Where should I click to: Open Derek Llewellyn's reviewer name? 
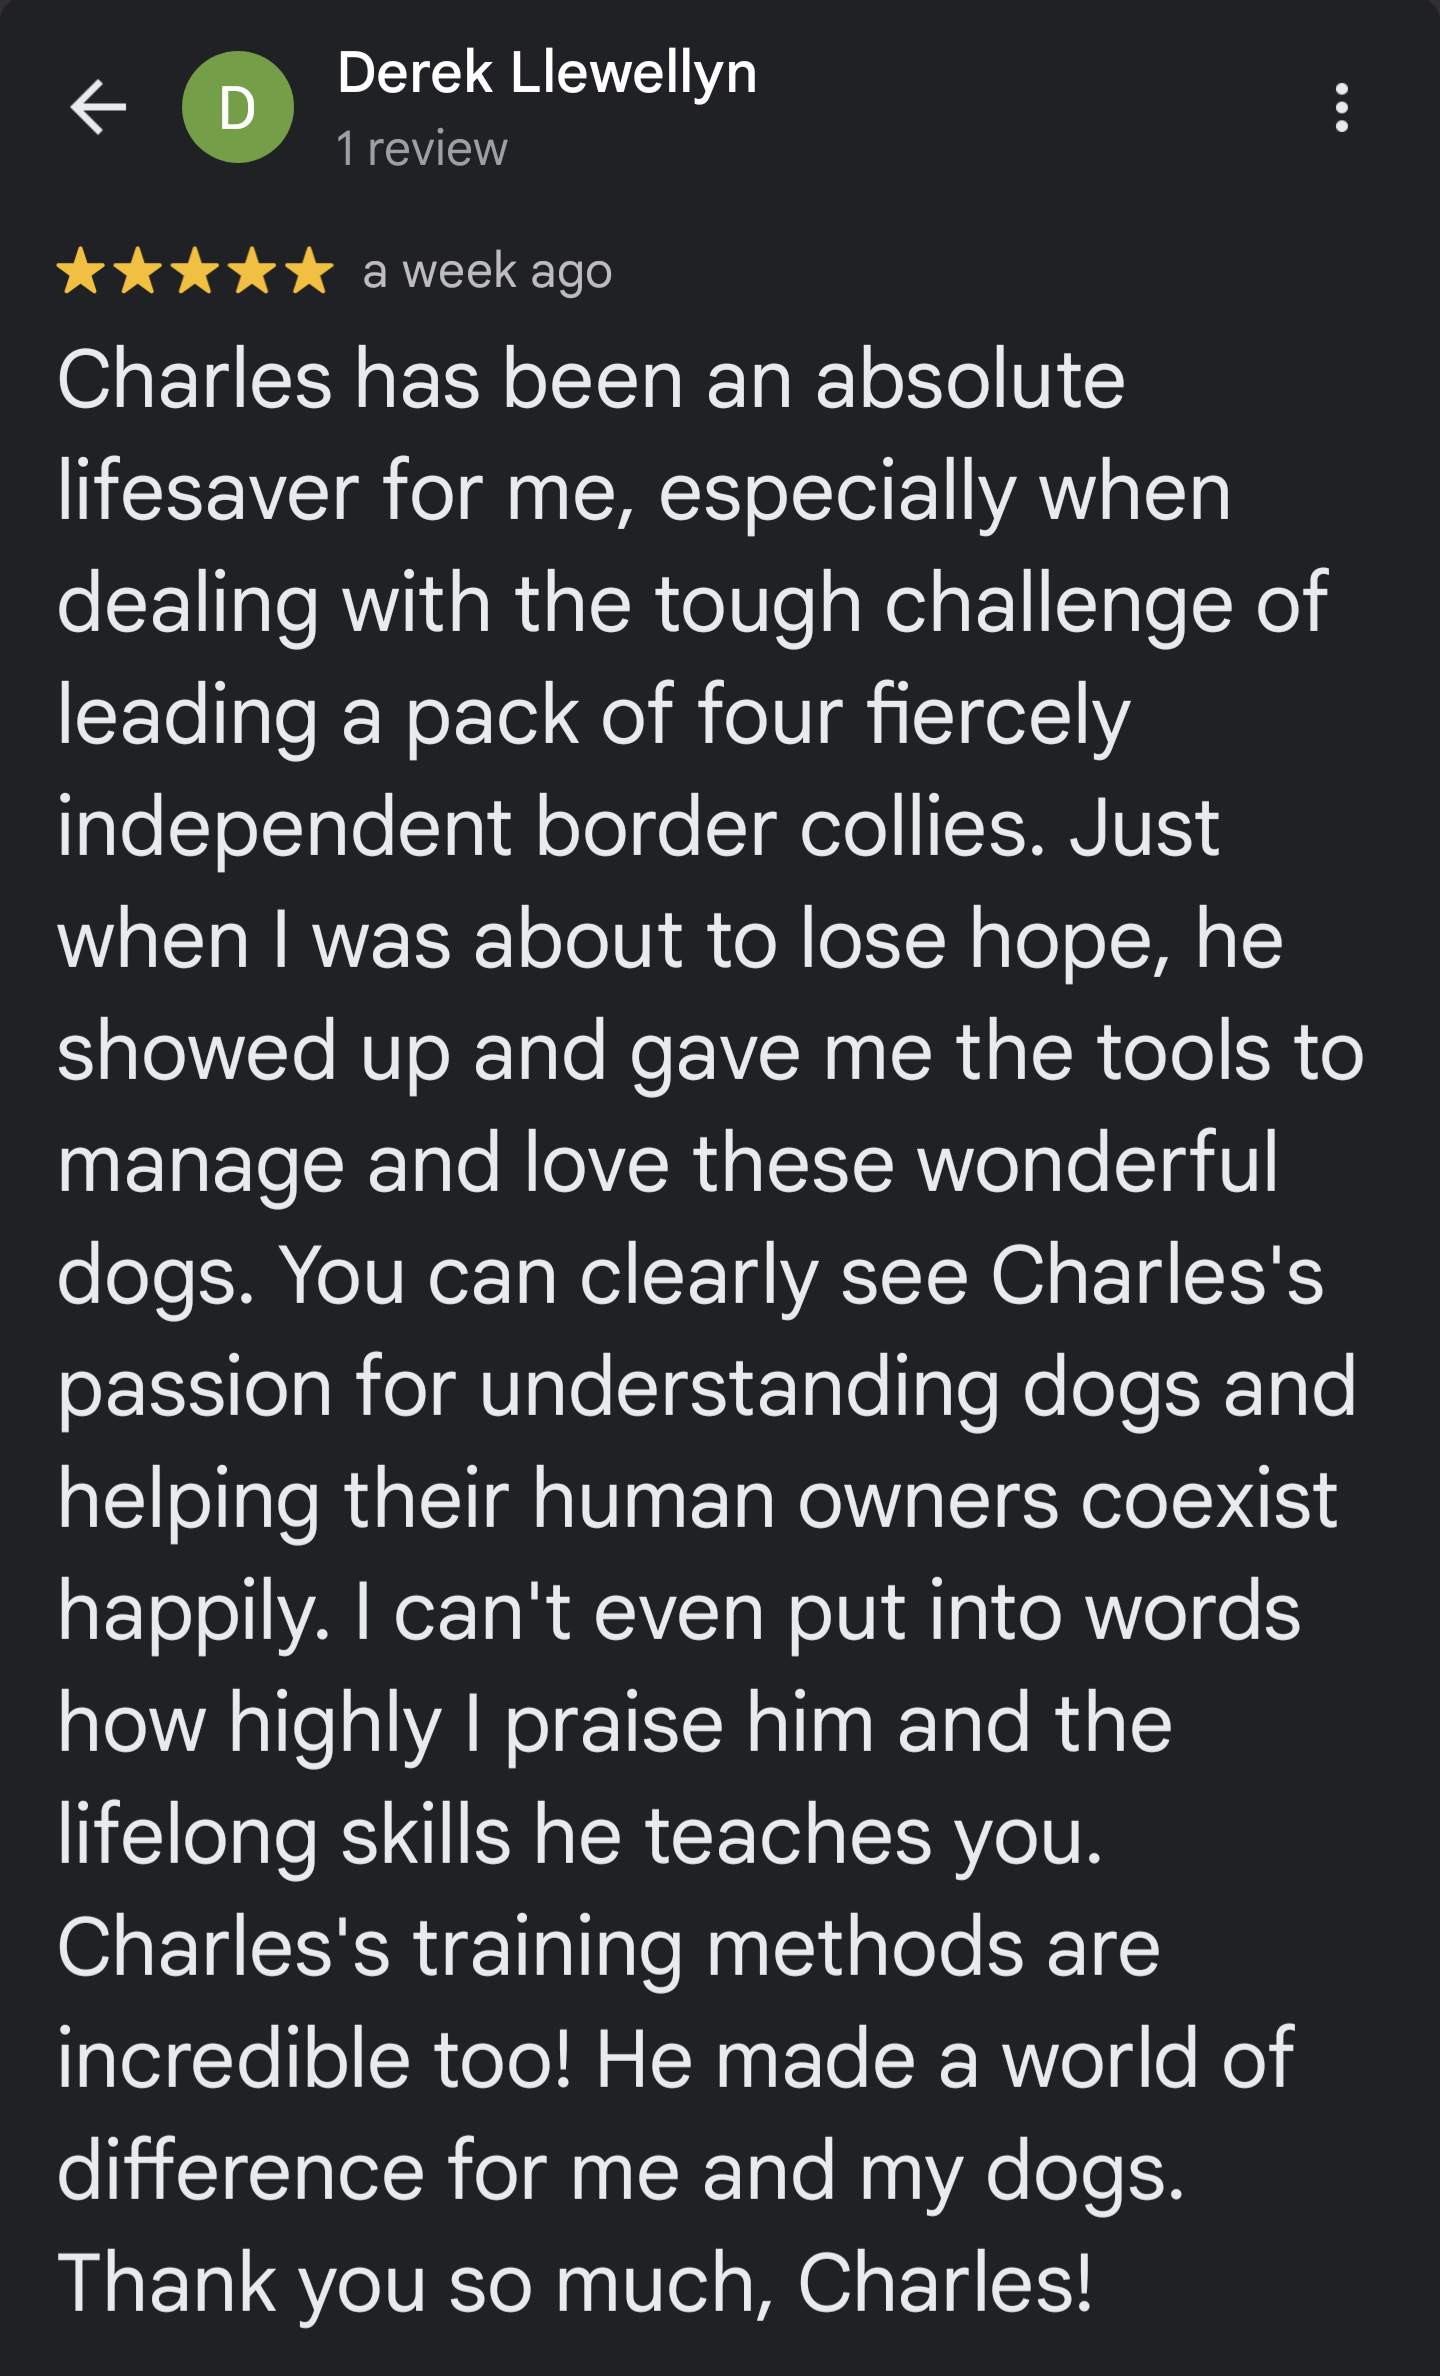coord(547,74)
